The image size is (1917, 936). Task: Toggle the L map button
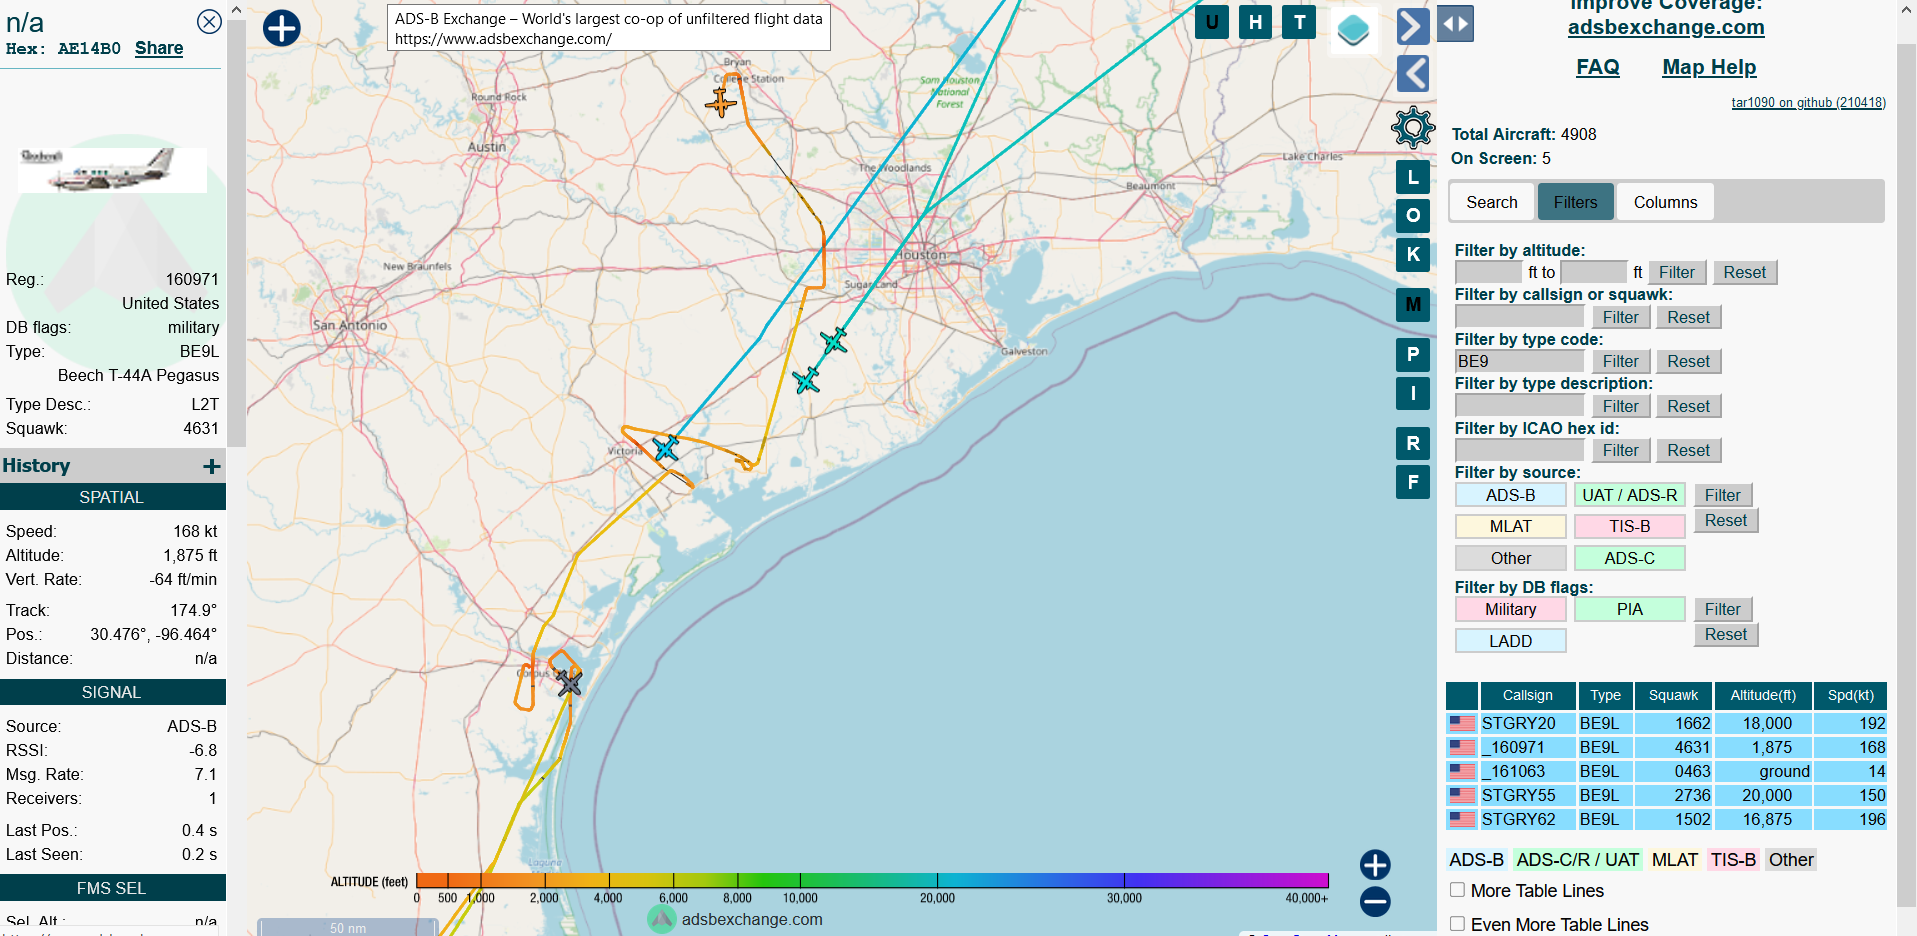pos(1413,178)
